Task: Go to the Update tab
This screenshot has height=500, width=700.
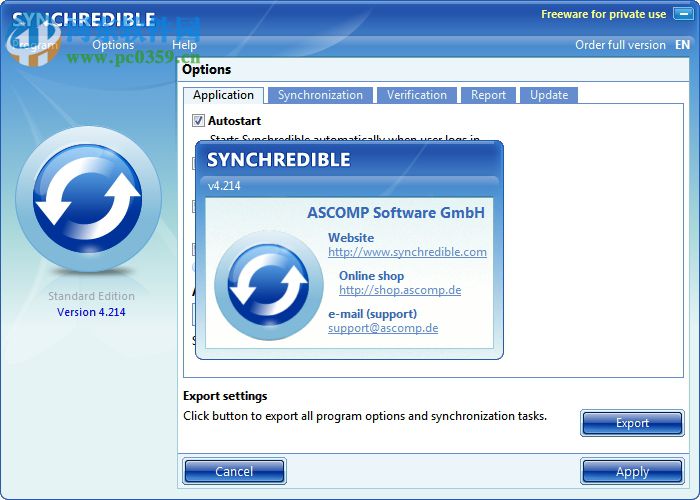Action: [x=549, y=95]
